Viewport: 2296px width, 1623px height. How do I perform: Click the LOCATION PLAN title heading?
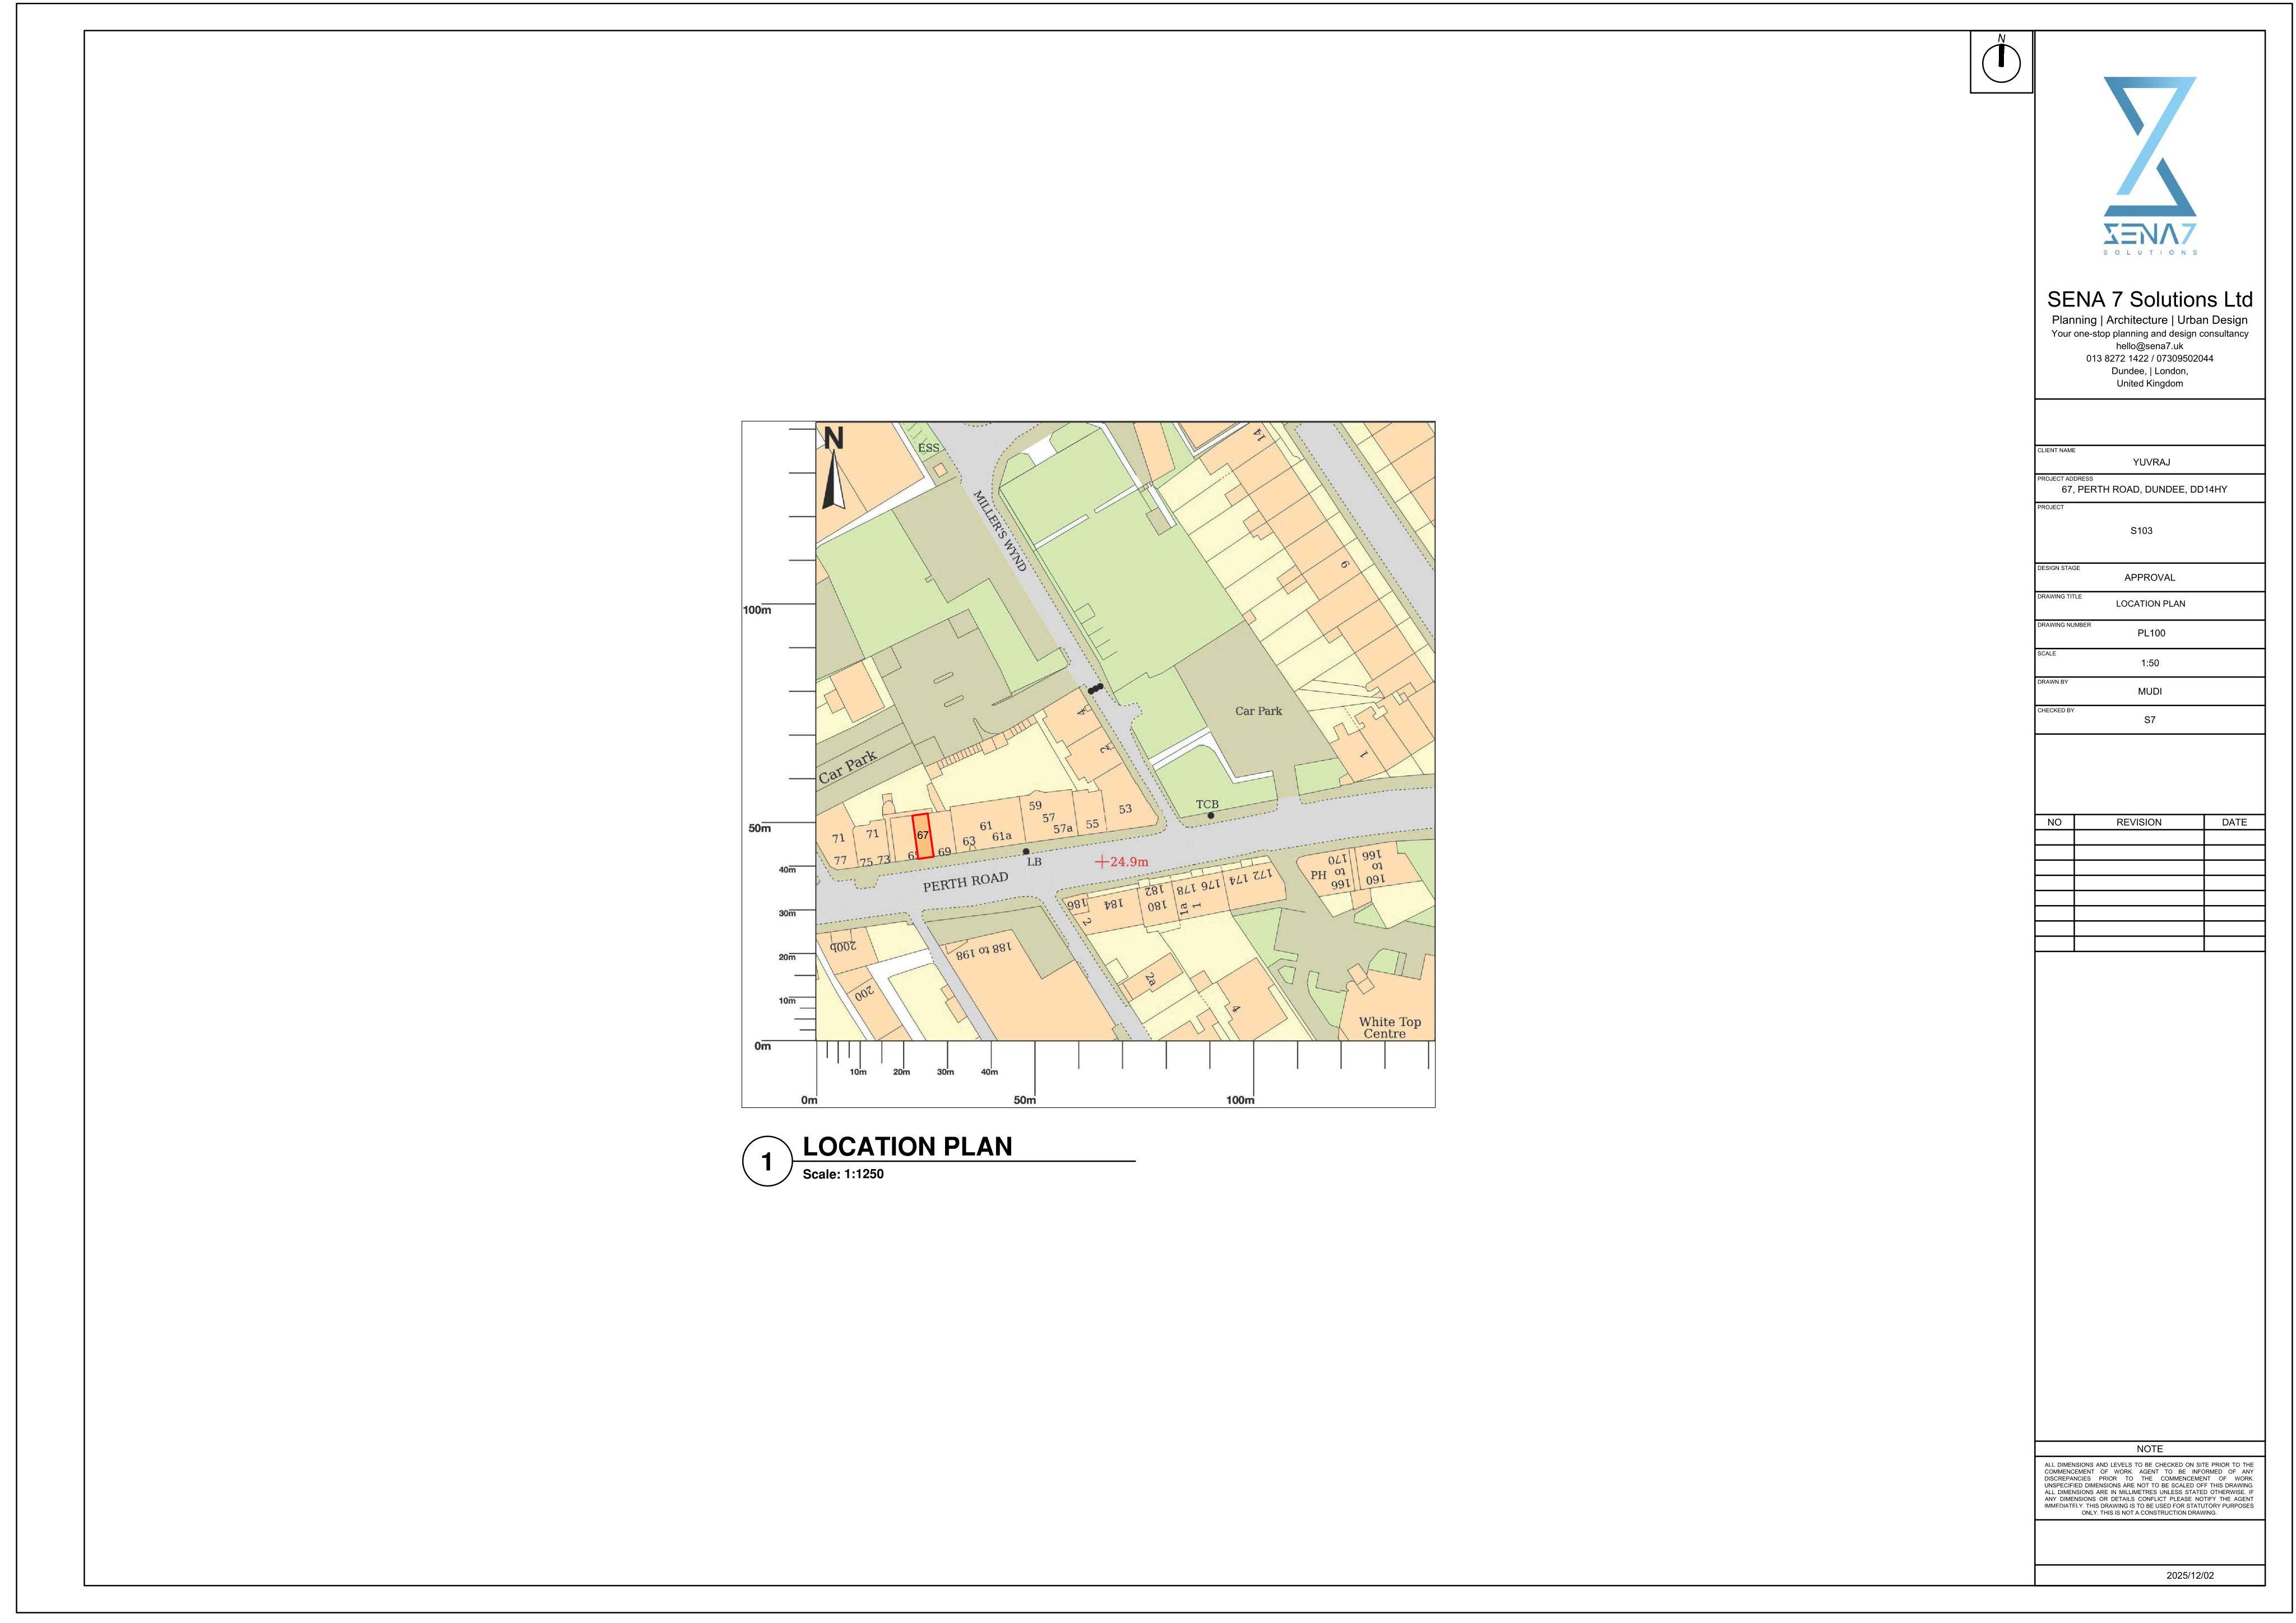[x=907, y=1147]
